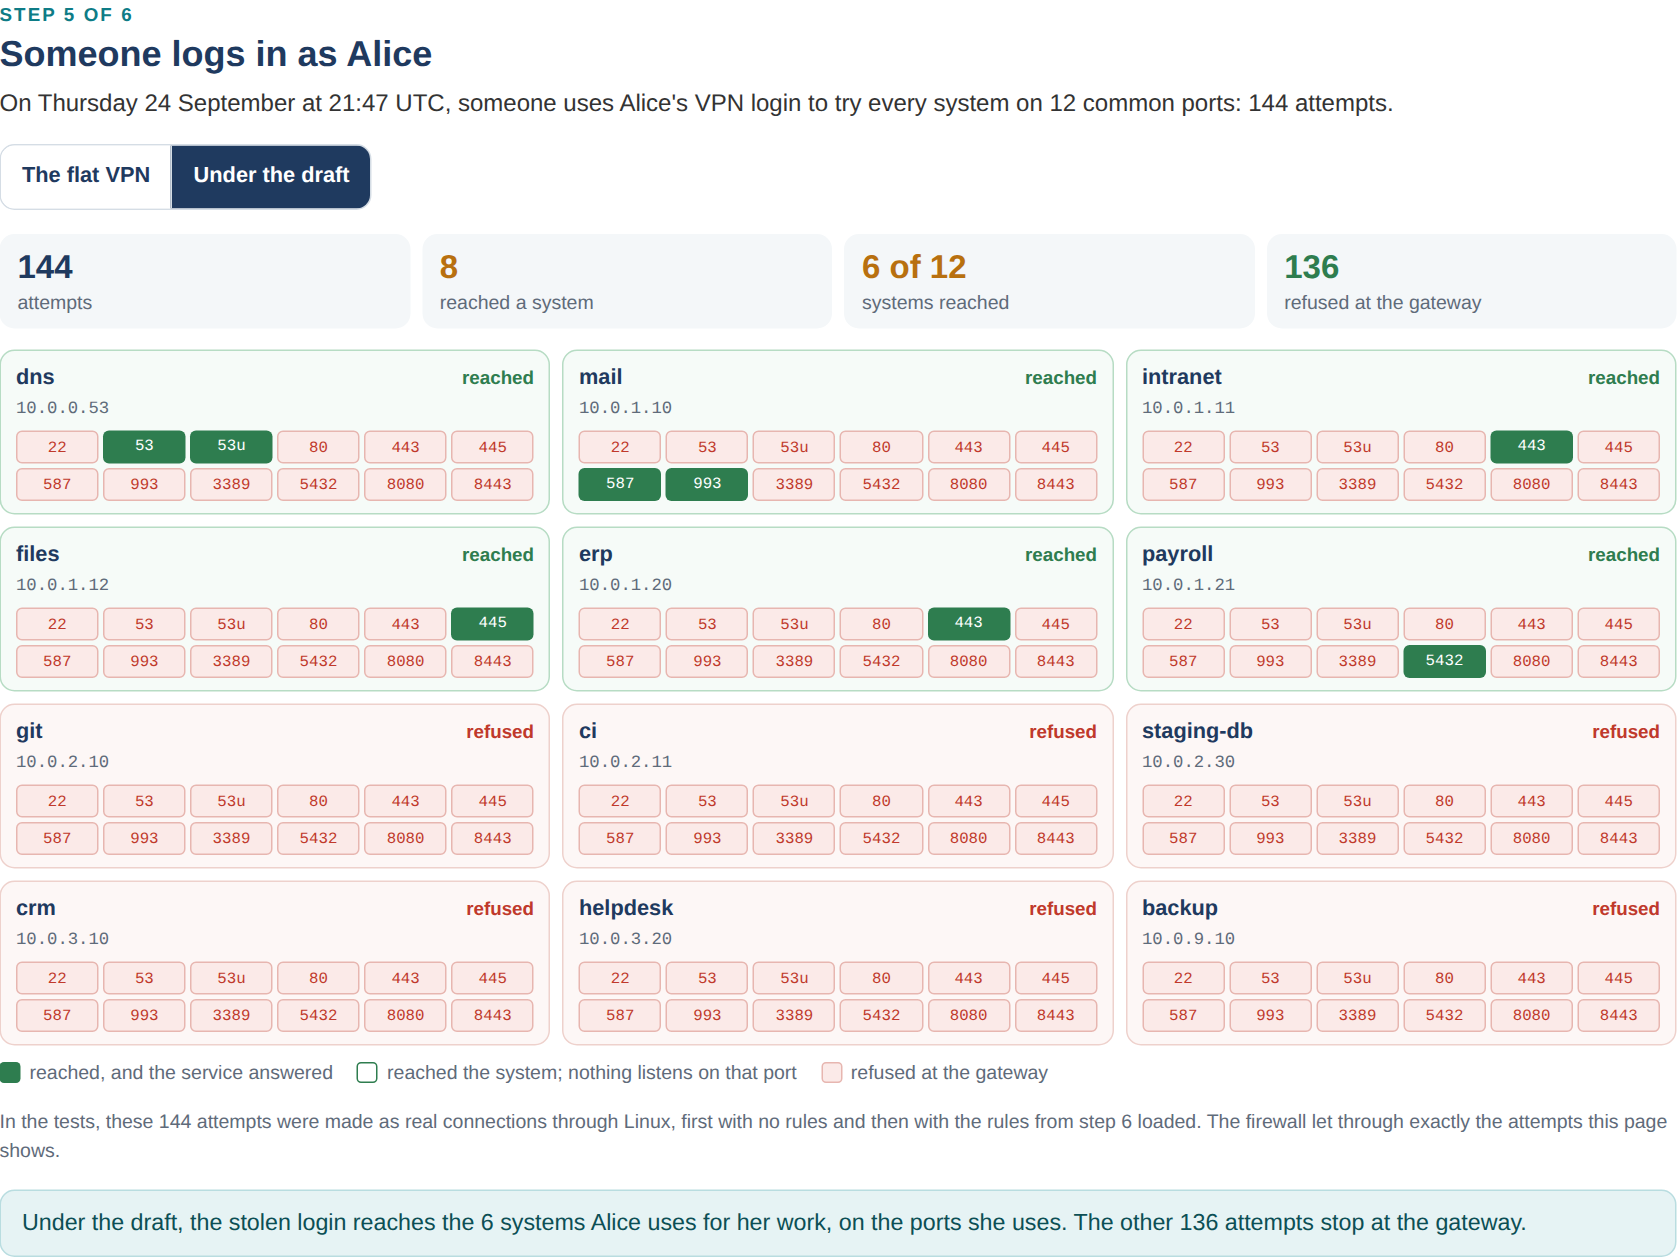The width and height of the screenshot is (1677, 1257).
Task: Click port 3389 in the crm card
Action: (x=231, y=1015)
